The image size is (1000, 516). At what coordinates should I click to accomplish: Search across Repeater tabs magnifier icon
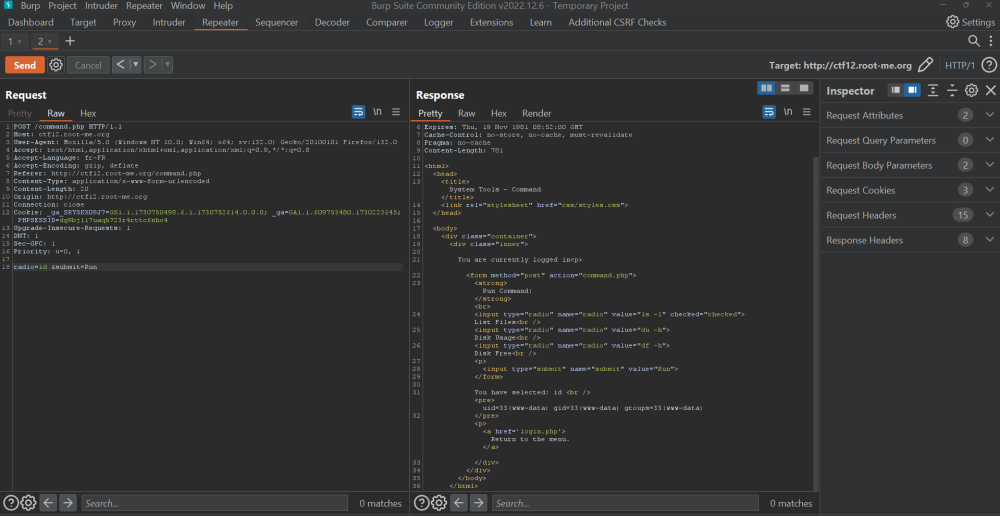[x=974, y=41]
